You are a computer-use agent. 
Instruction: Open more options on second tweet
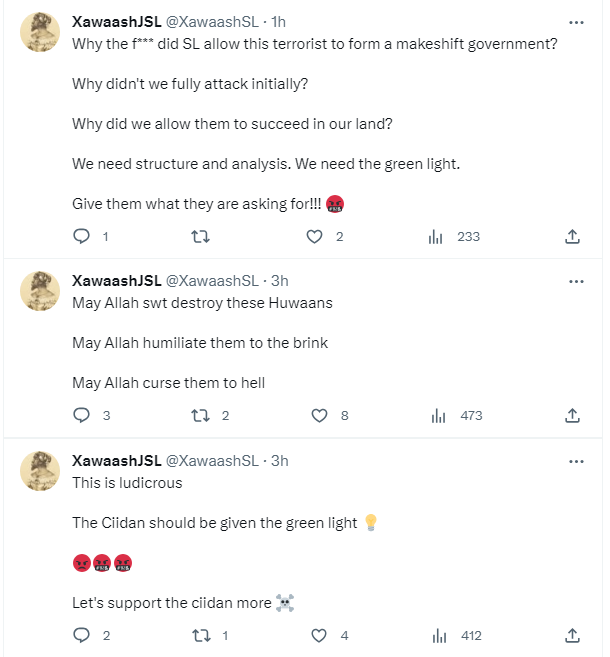(x=576, y=282)
